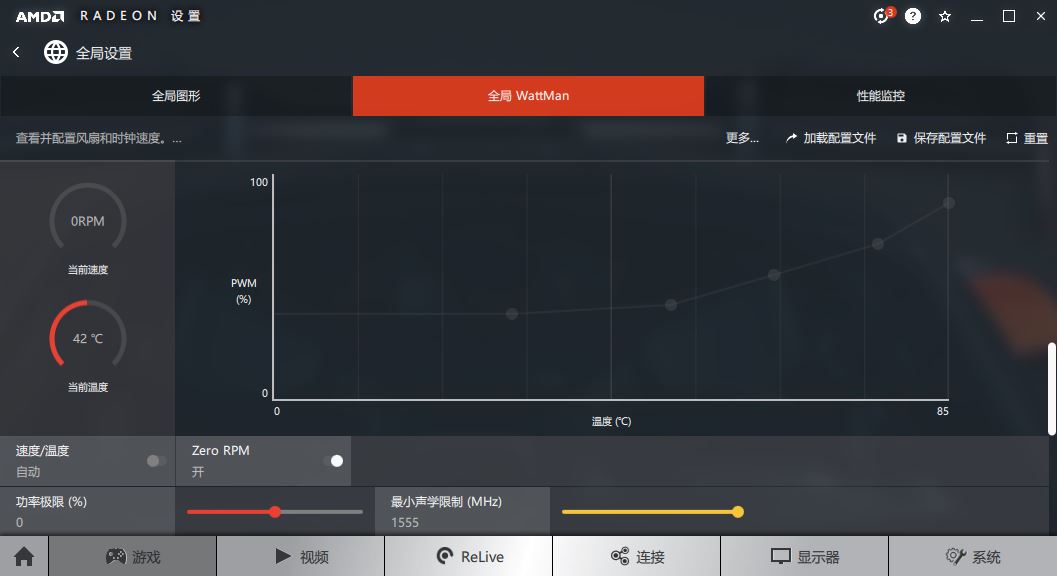
Task: Select the second fan curve point
Action: point(671,305)
